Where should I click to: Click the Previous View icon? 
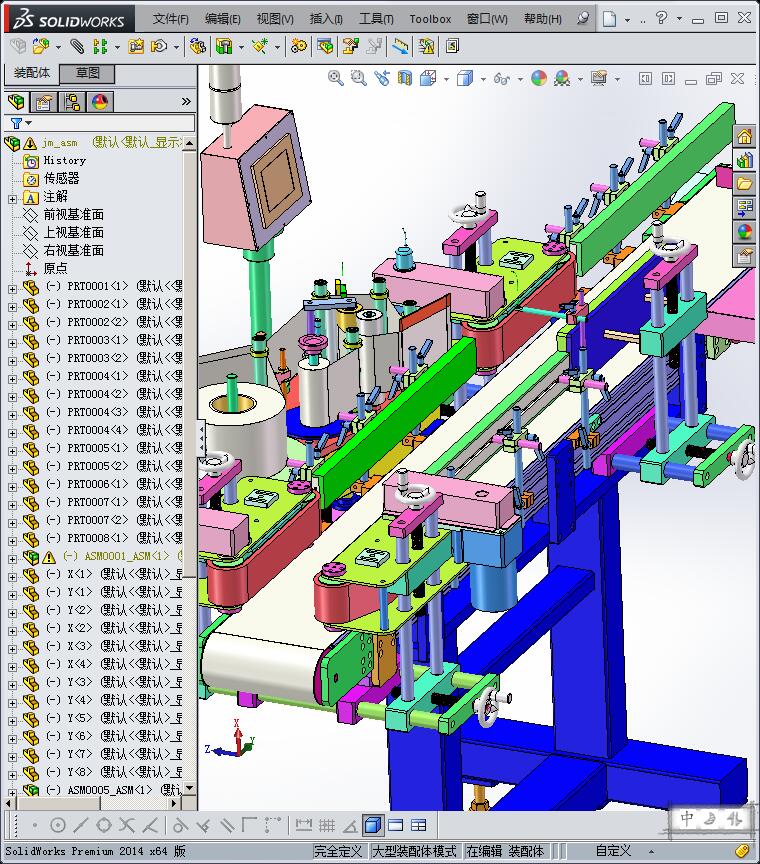tap(381, 78)
